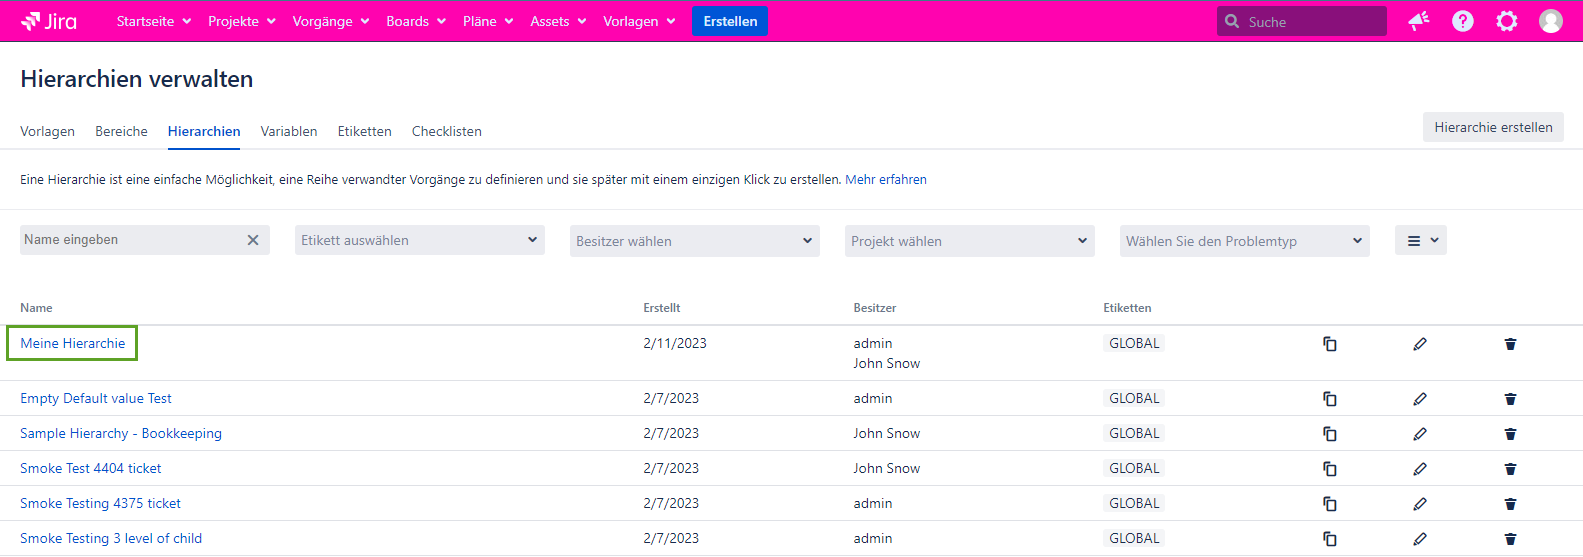Open the Boards menu in navigation
1583x557 pixels.
tap(416, 21)
